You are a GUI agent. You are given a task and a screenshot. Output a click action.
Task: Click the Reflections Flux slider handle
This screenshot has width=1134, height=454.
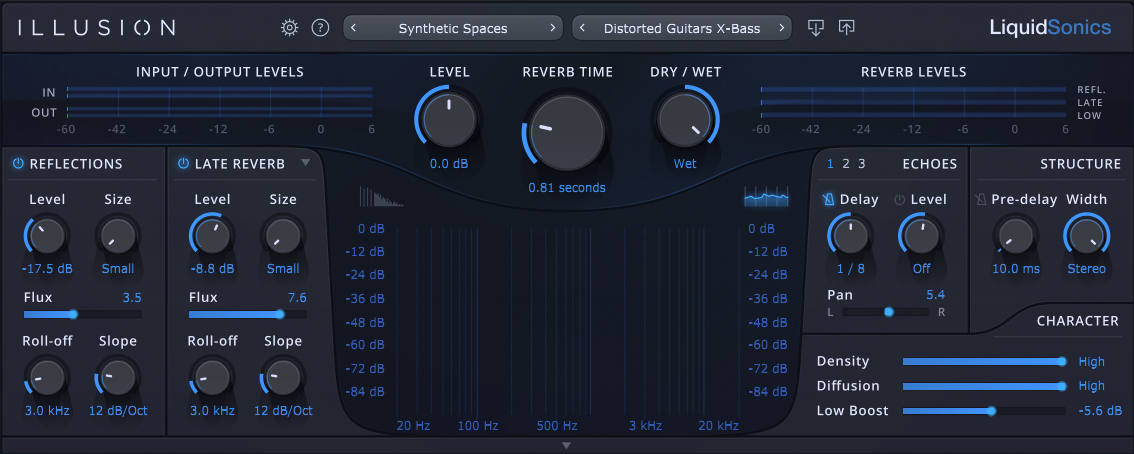click(73, 314)
